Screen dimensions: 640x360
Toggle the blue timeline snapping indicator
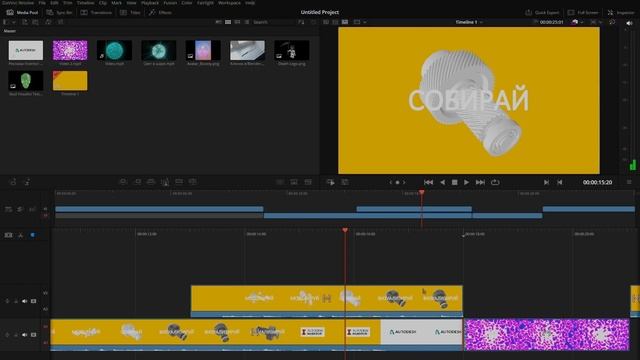click(x=32, y=235)
